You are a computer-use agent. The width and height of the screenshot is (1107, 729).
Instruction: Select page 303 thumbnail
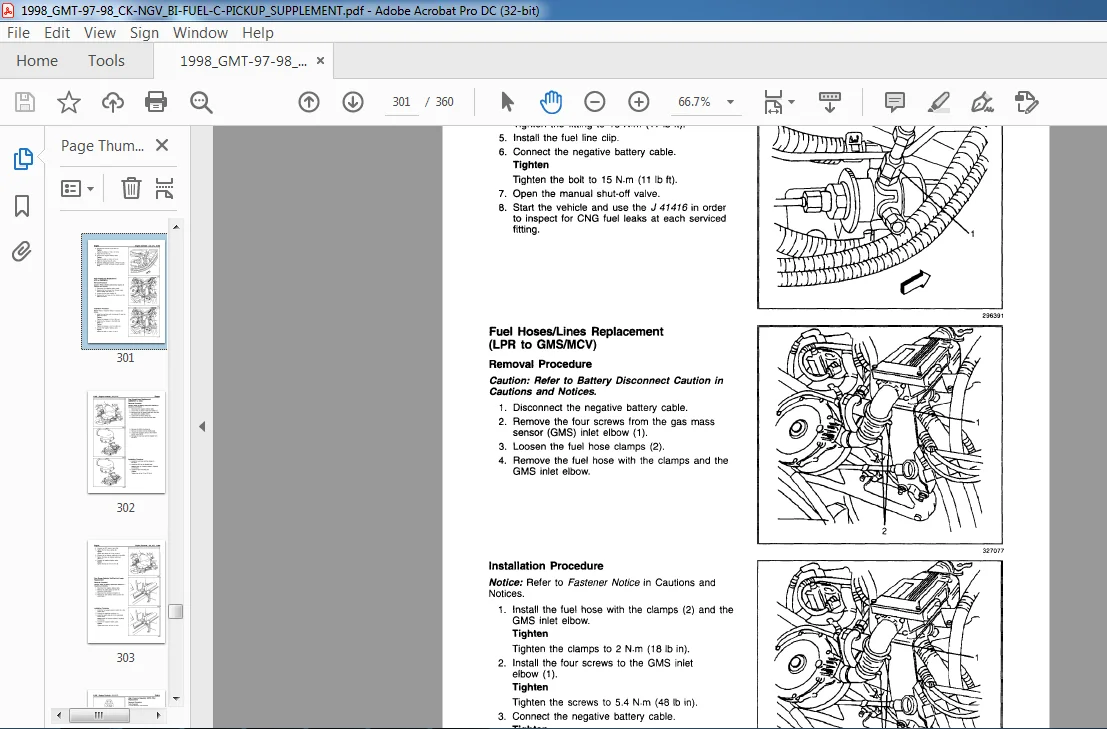[126, 591]
